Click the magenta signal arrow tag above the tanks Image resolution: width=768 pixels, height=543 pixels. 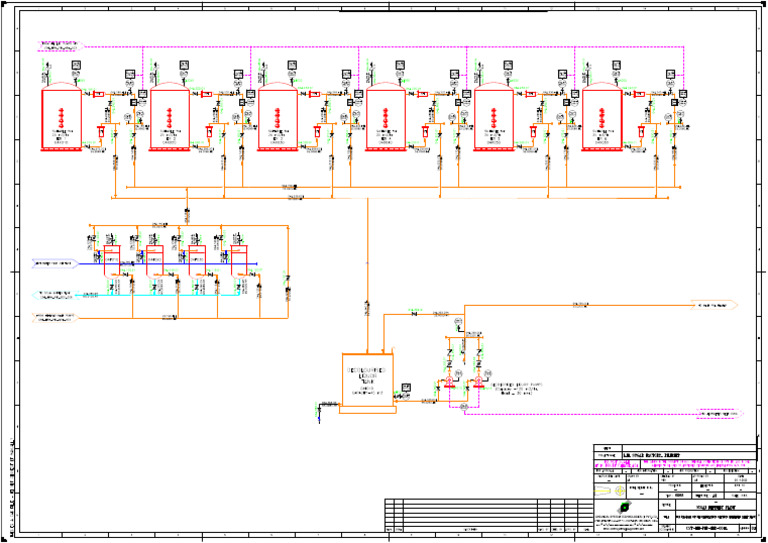pyautogui.click(x=61, y=46)
